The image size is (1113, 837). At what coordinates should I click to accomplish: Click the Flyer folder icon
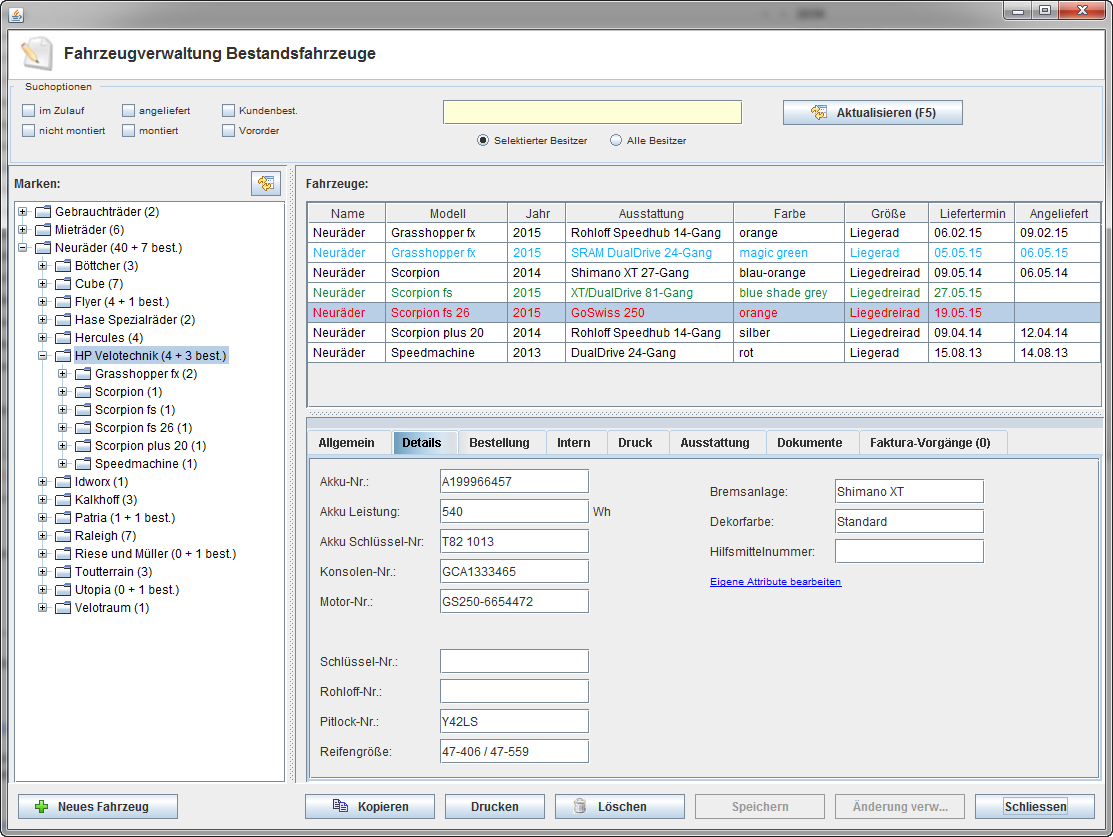click(62, 302)
